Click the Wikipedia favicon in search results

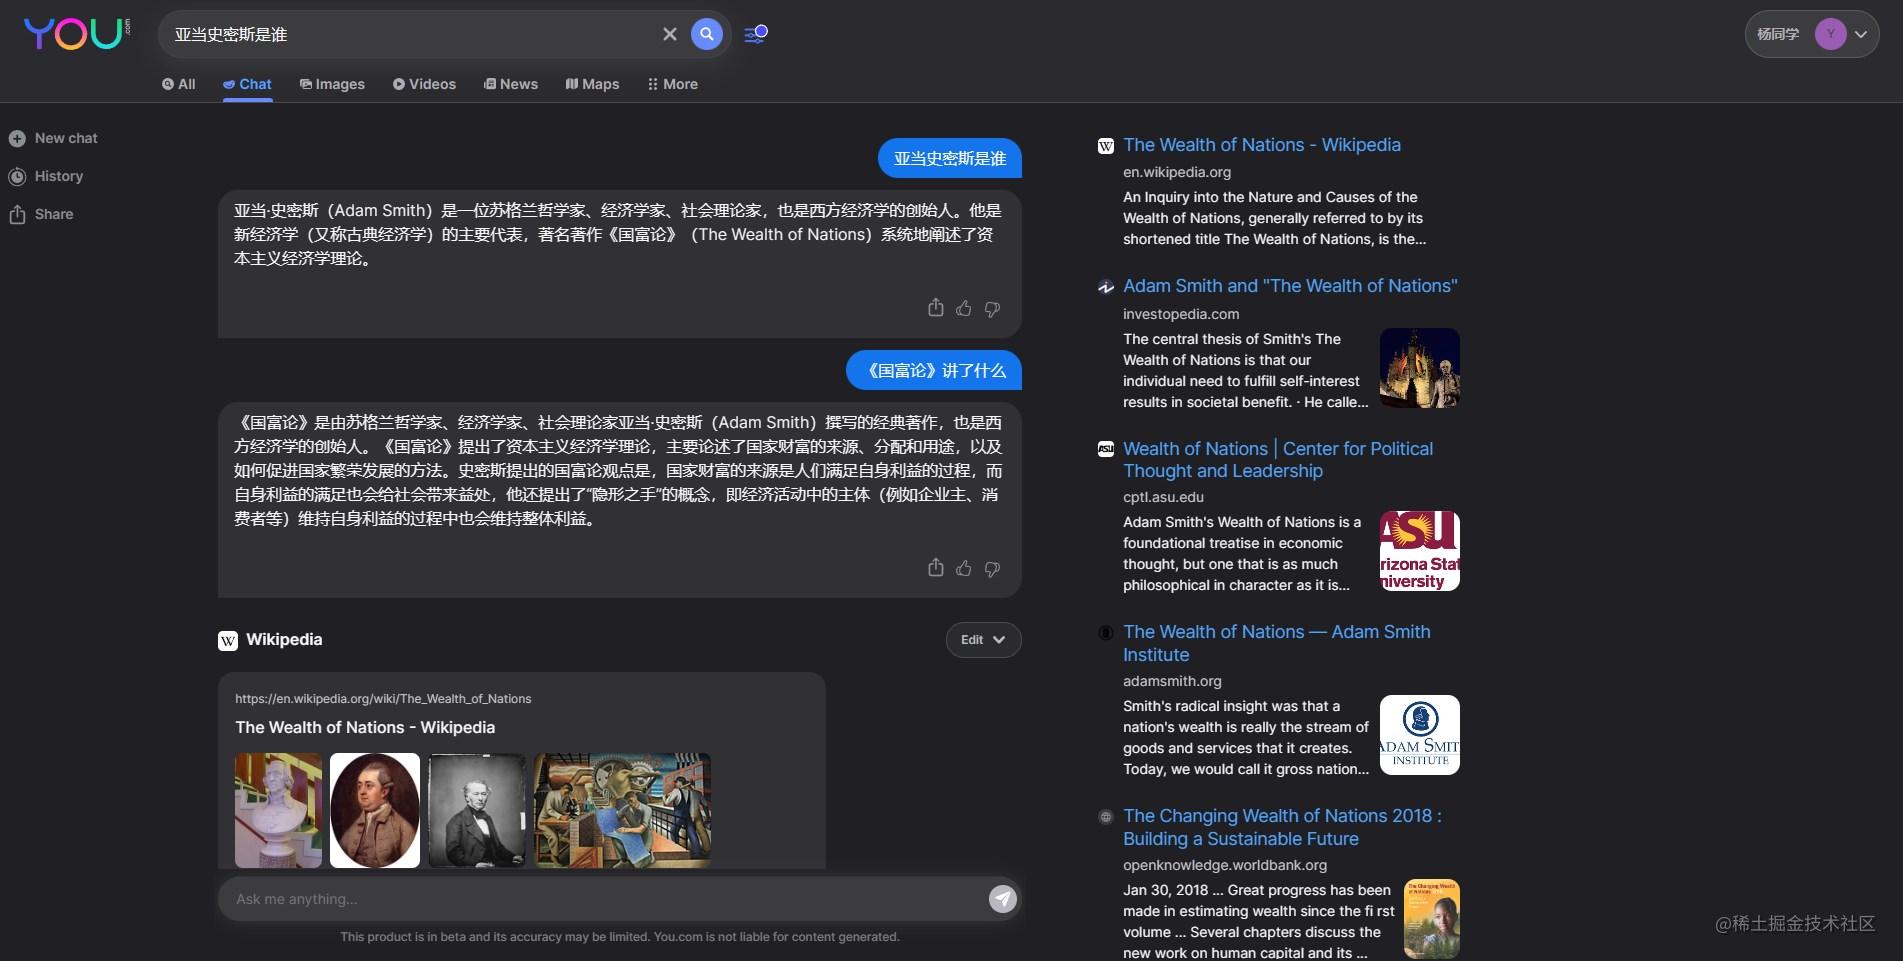1106,146
